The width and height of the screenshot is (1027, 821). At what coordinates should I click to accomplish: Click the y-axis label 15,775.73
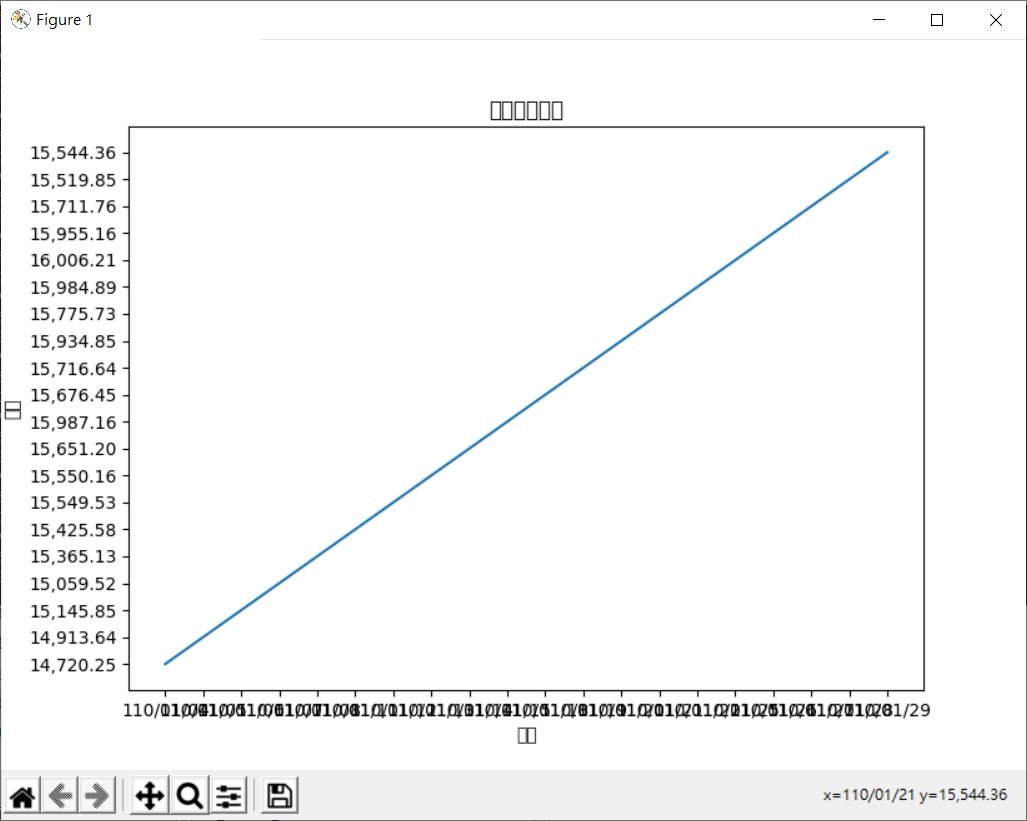(73, 315)
